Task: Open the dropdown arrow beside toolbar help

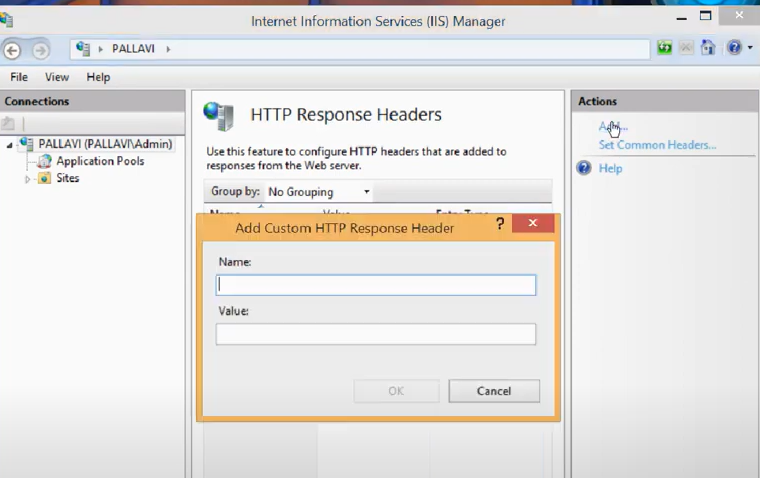Action: tap(750, 48)
